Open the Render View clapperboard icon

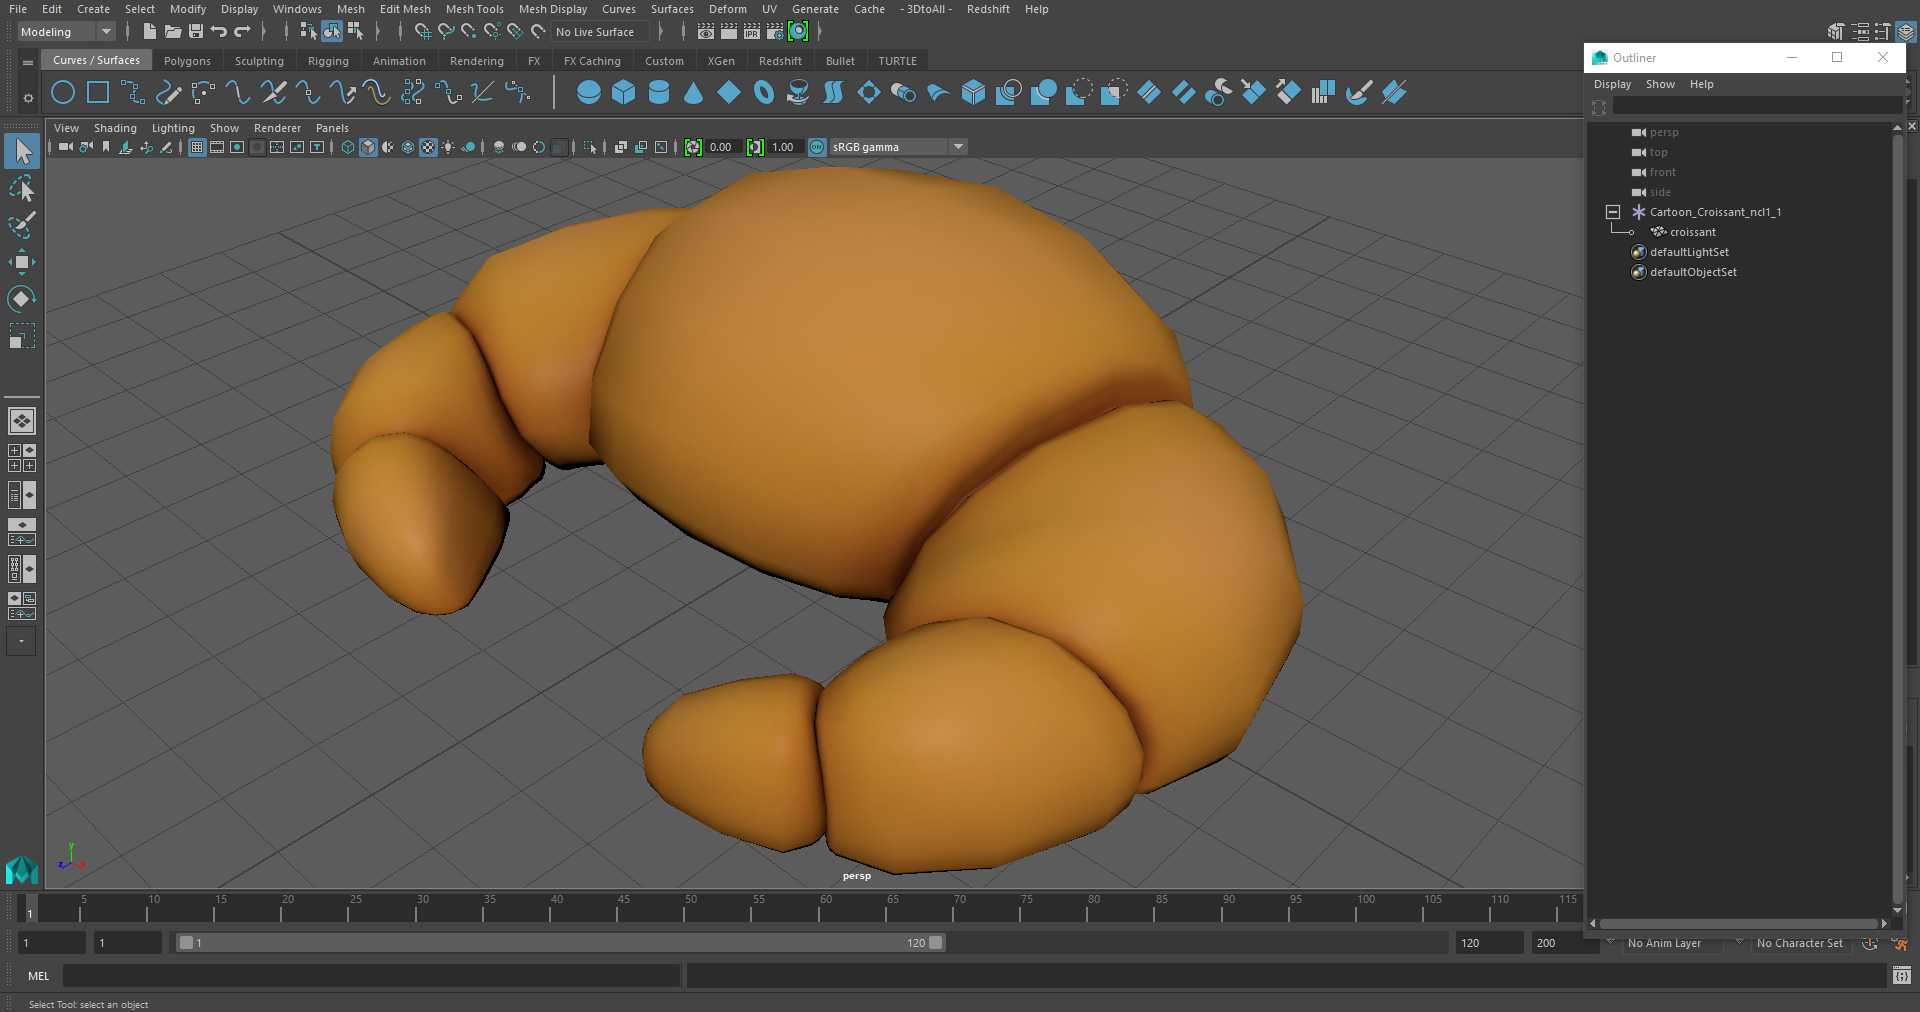(x=706, y=32)
